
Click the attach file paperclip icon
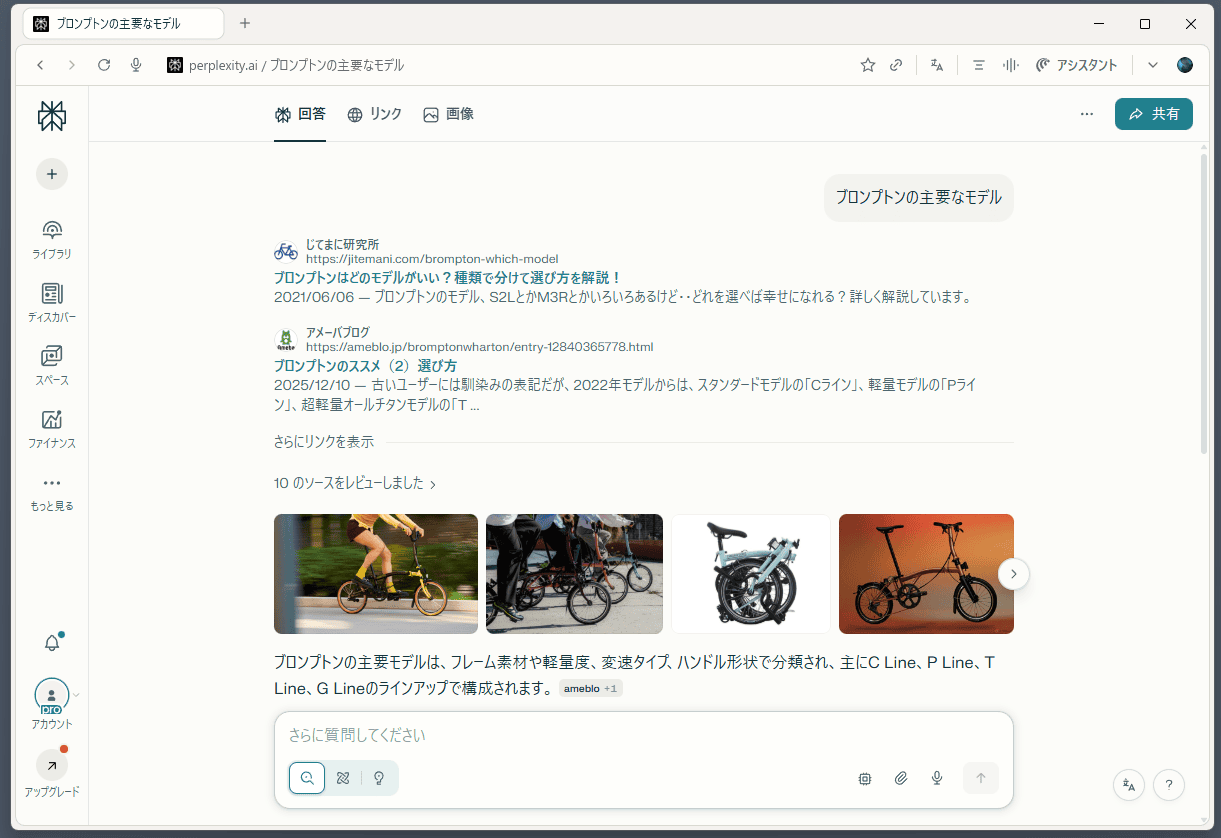click(901, 778)
